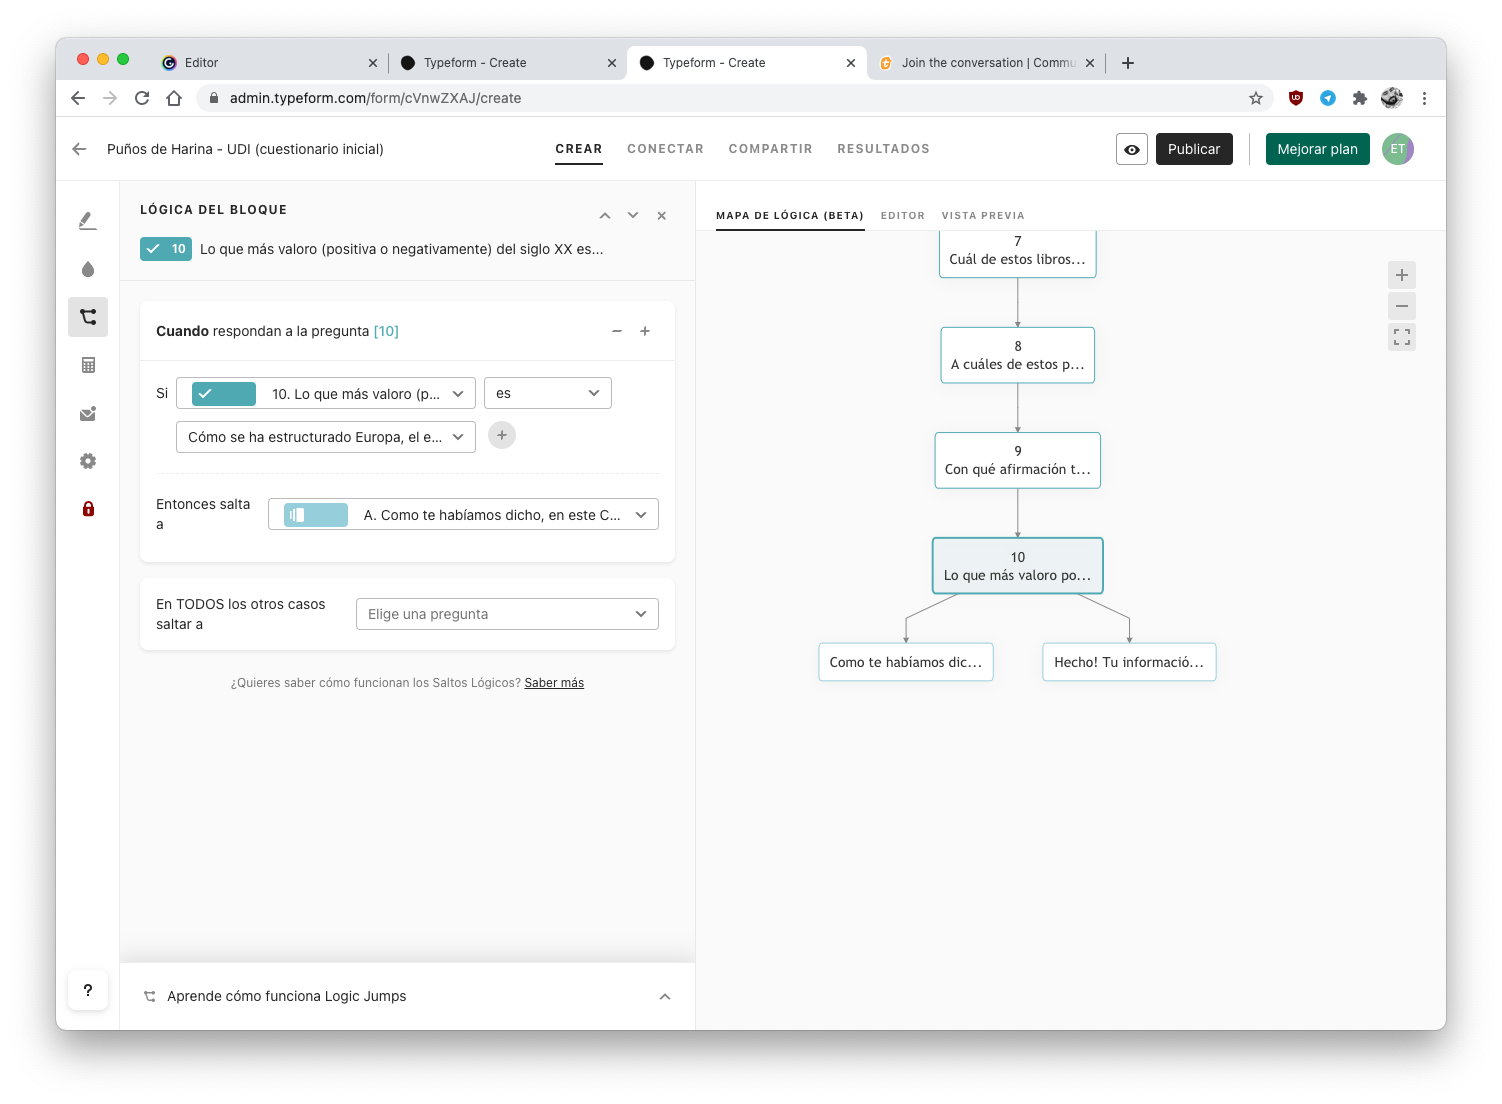Click the [10] question reference link
This screenshot has height=1104, width=1502.
[x=386, y=331]
